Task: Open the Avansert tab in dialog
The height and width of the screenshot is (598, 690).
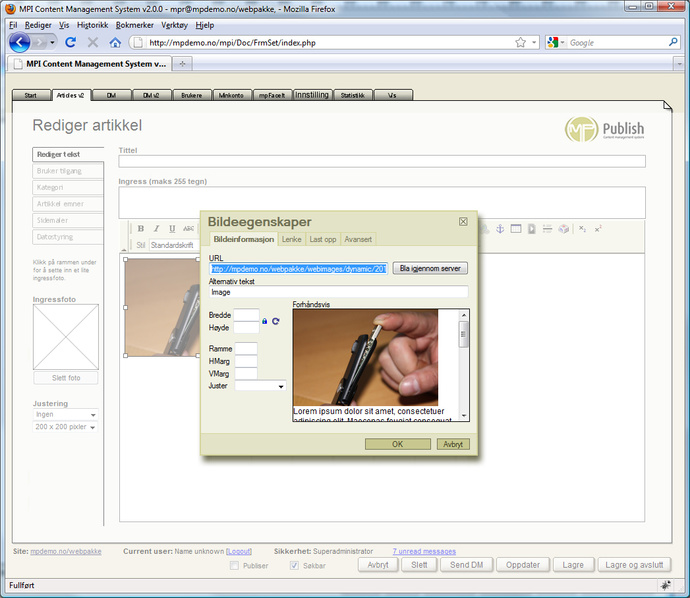Action: (358, 240)
